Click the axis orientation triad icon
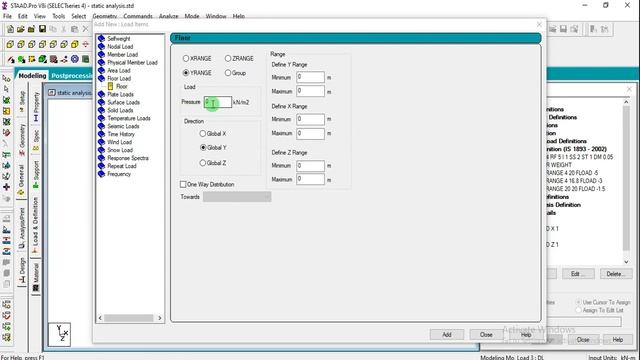Image resolution: width=640 pixels, height=360 pixels. click(60, 335)
